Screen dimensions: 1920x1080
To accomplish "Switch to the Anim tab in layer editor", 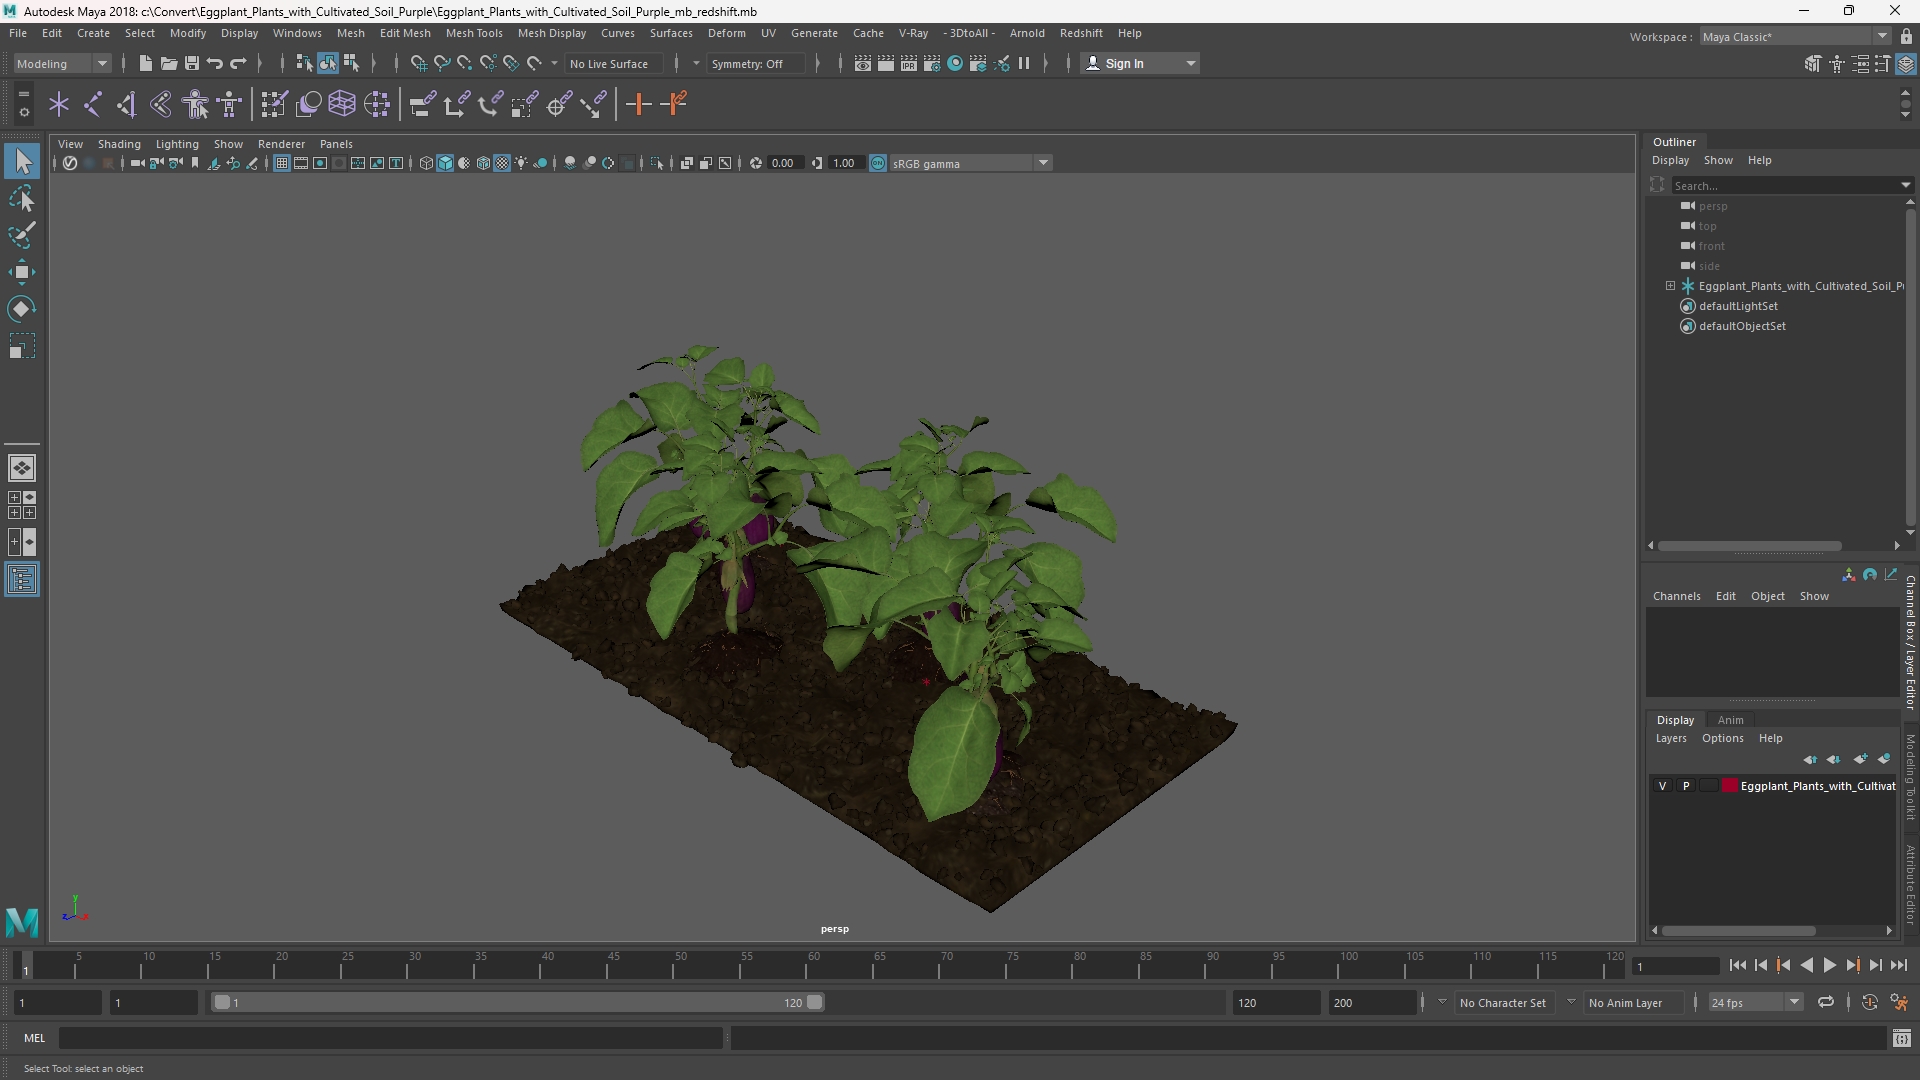I will (x=1730, y=720).
